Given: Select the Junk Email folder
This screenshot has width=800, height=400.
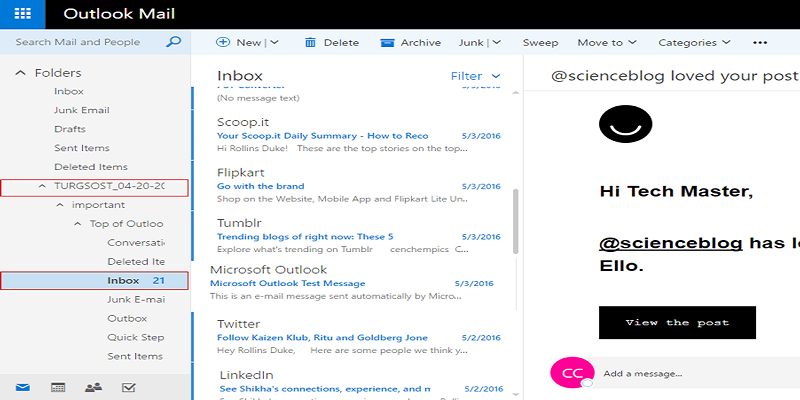Looking at the screenshot, I should pyautogui.click(x=82, y=110).
